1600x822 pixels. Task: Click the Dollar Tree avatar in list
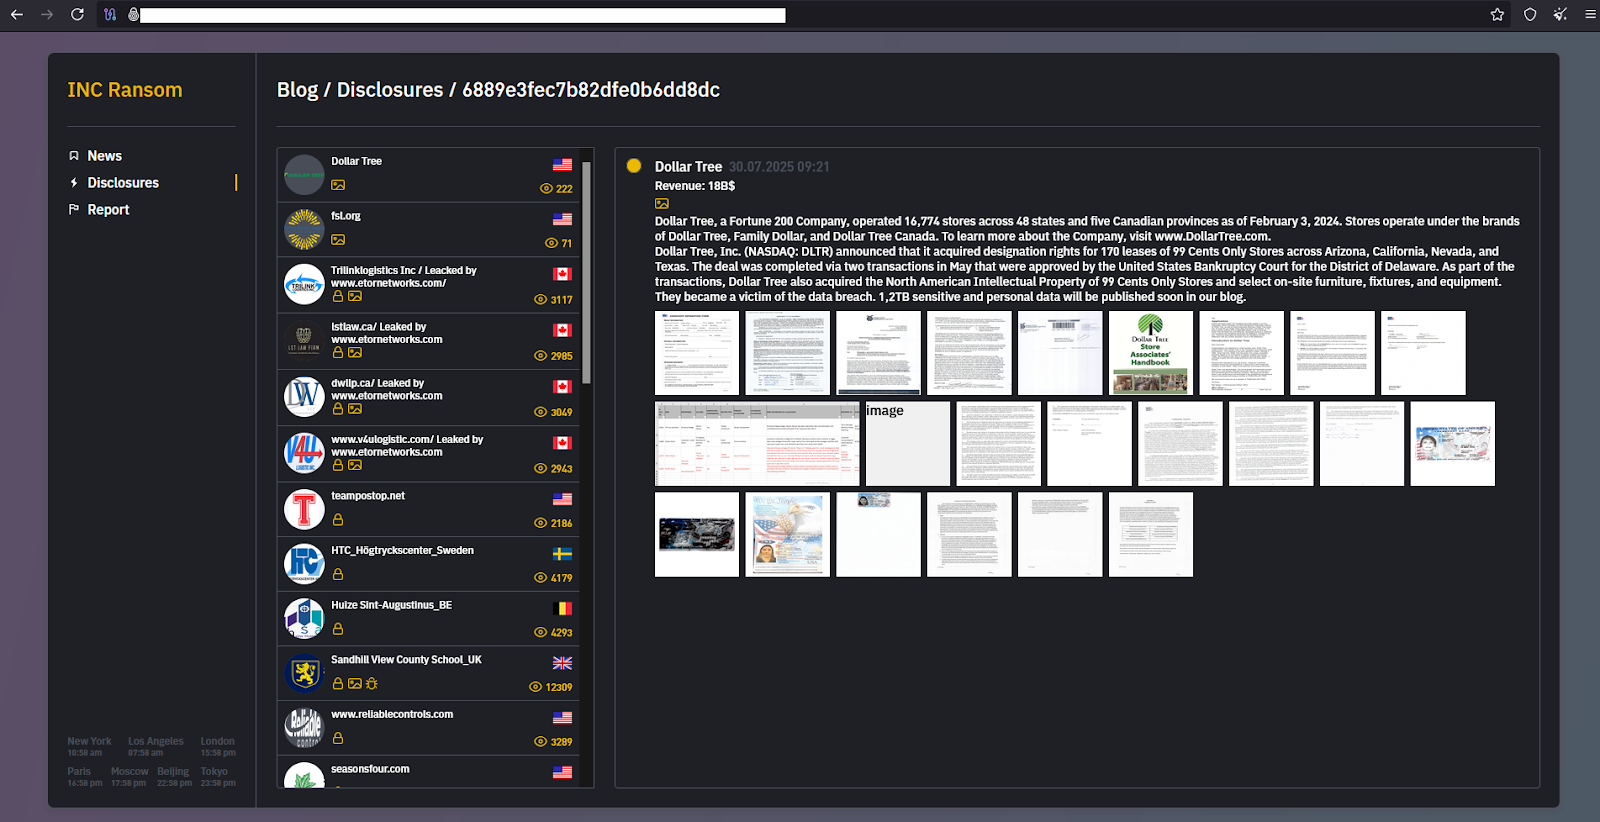pos(304,175)
